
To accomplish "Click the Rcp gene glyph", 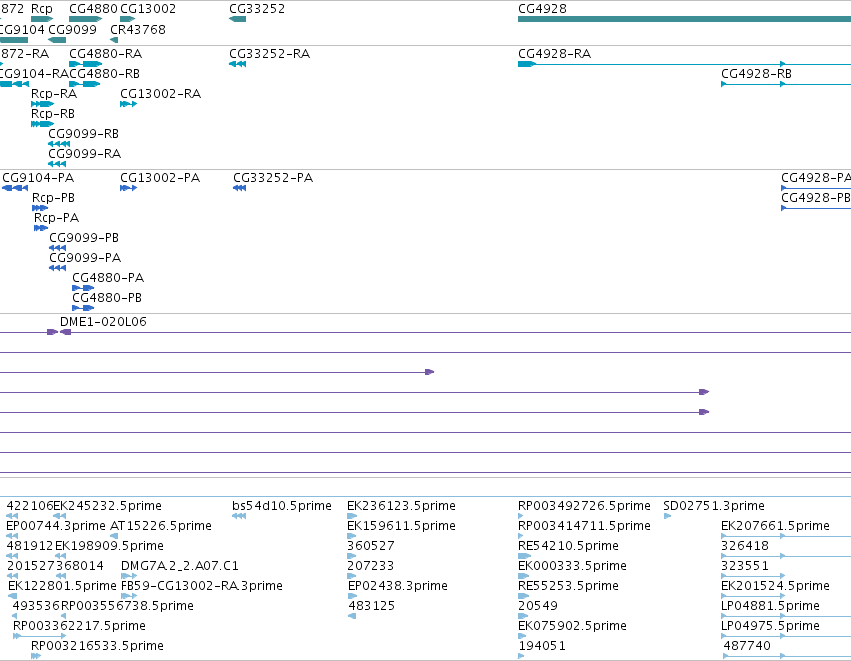I will pos(42,19).
